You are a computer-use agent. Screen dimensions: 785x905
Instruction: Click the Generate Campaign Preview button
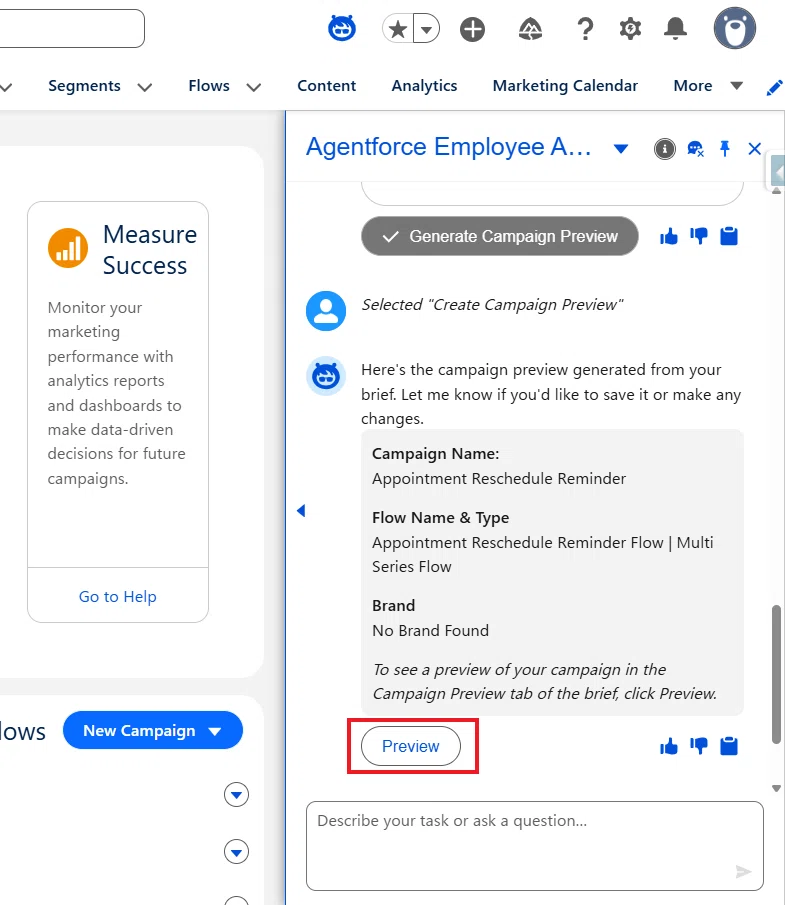[x=500, y=236]
